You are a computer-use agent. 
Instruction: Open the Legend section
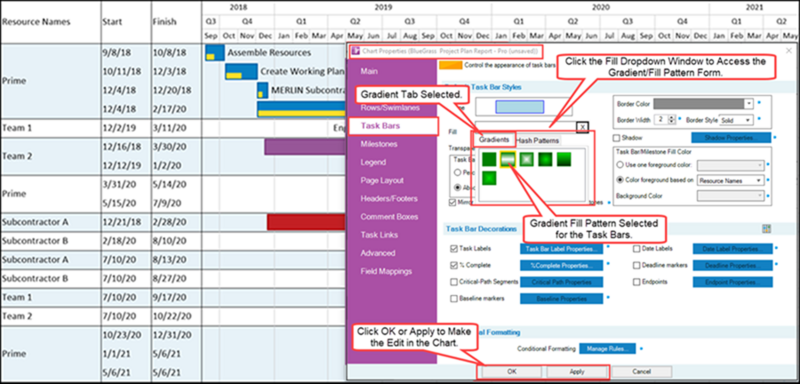point(373,162)
